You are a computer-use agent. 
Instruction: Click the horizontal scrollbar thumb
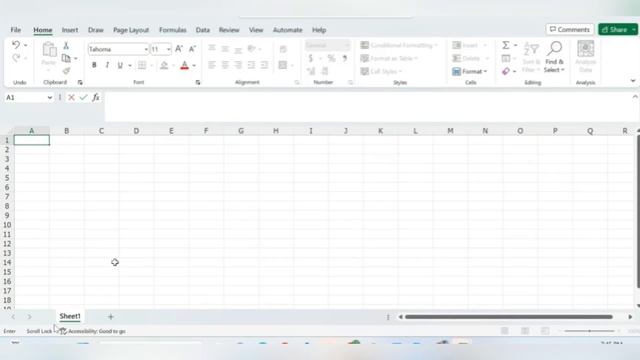(x=509, y=317)
